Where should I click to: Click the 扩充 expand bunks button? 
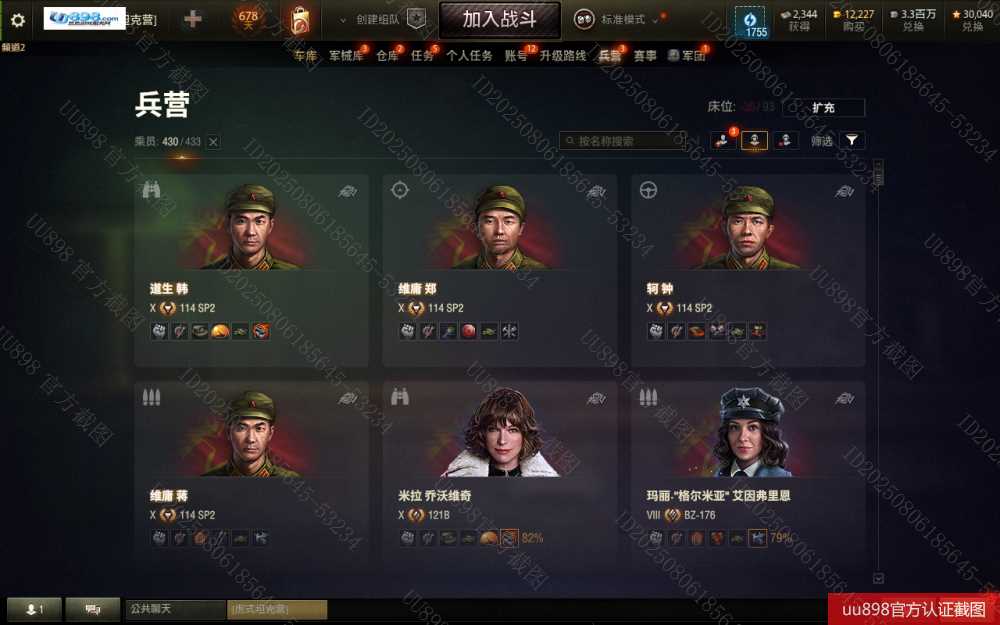point(823,108)
